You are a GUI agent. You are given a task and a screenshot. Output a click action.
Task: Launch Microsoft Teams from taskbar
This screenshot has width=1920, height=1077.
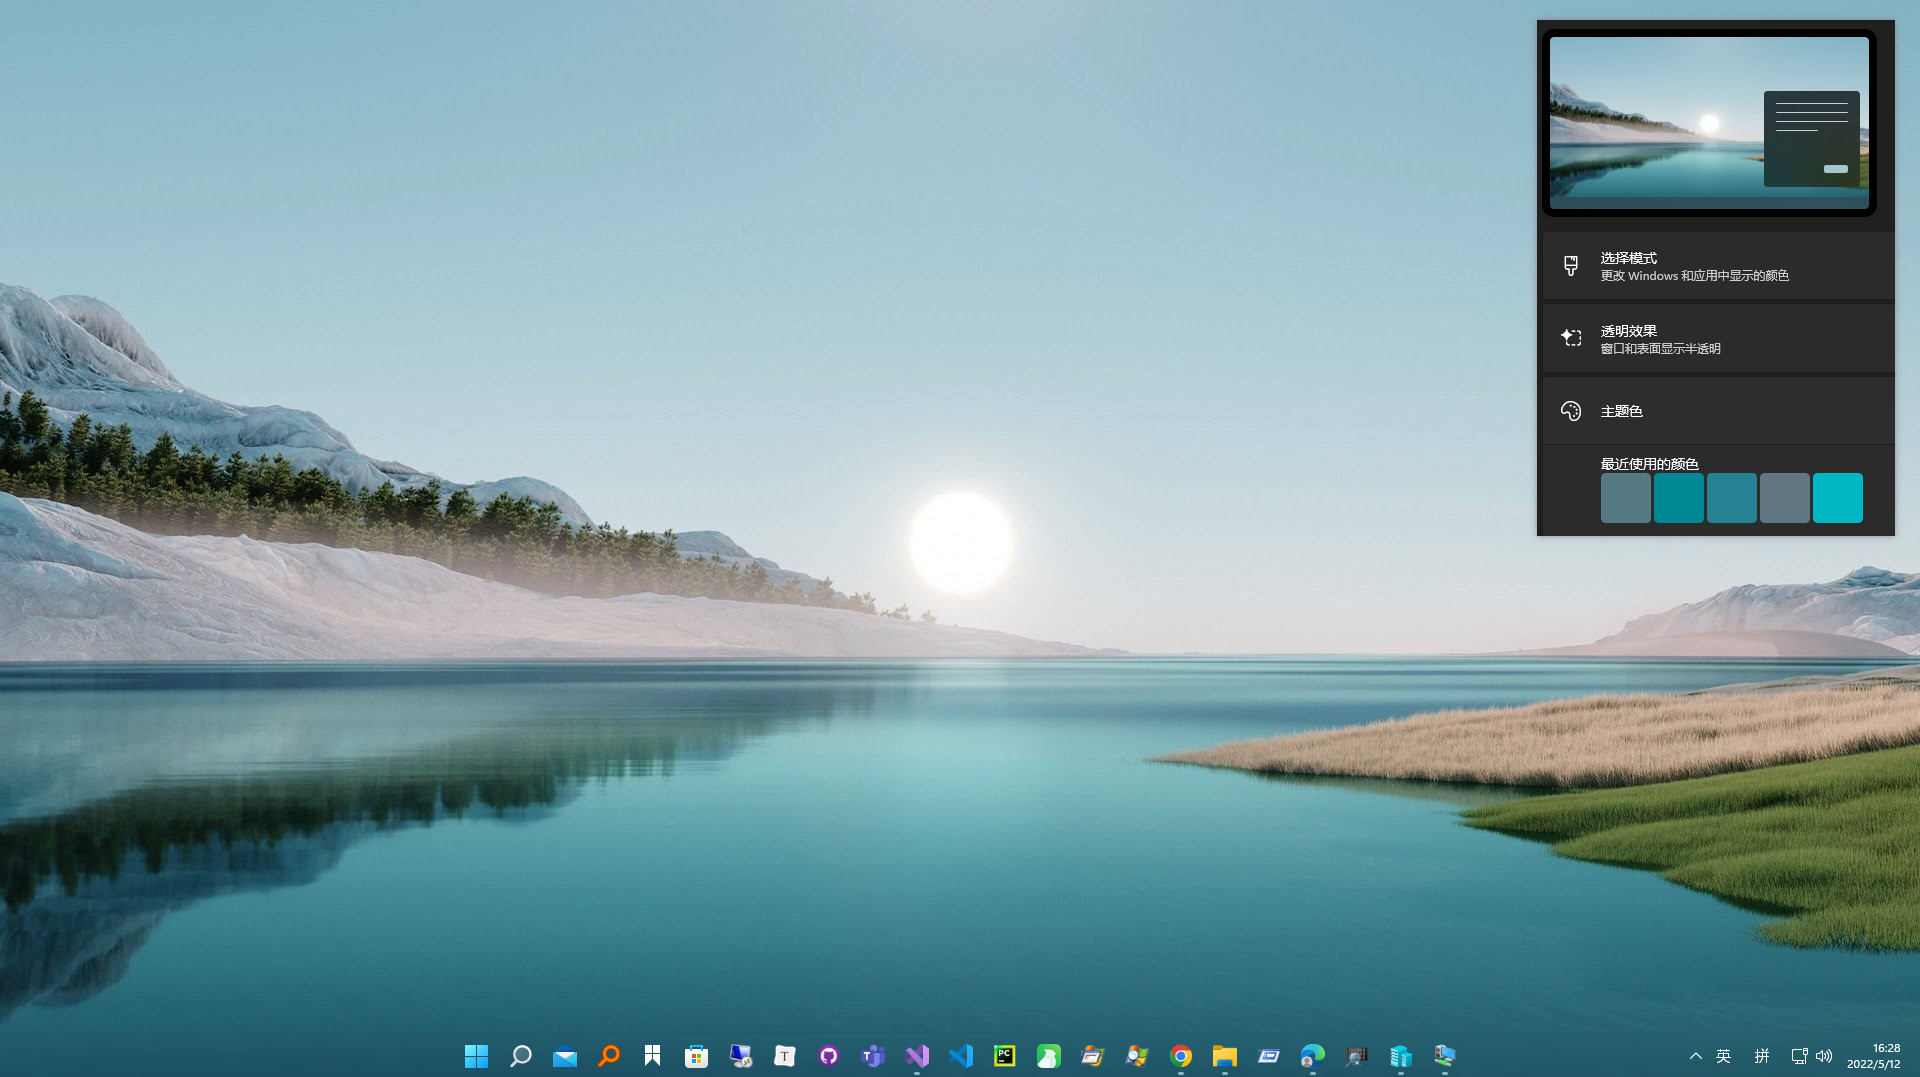[x=872, y=1056]
